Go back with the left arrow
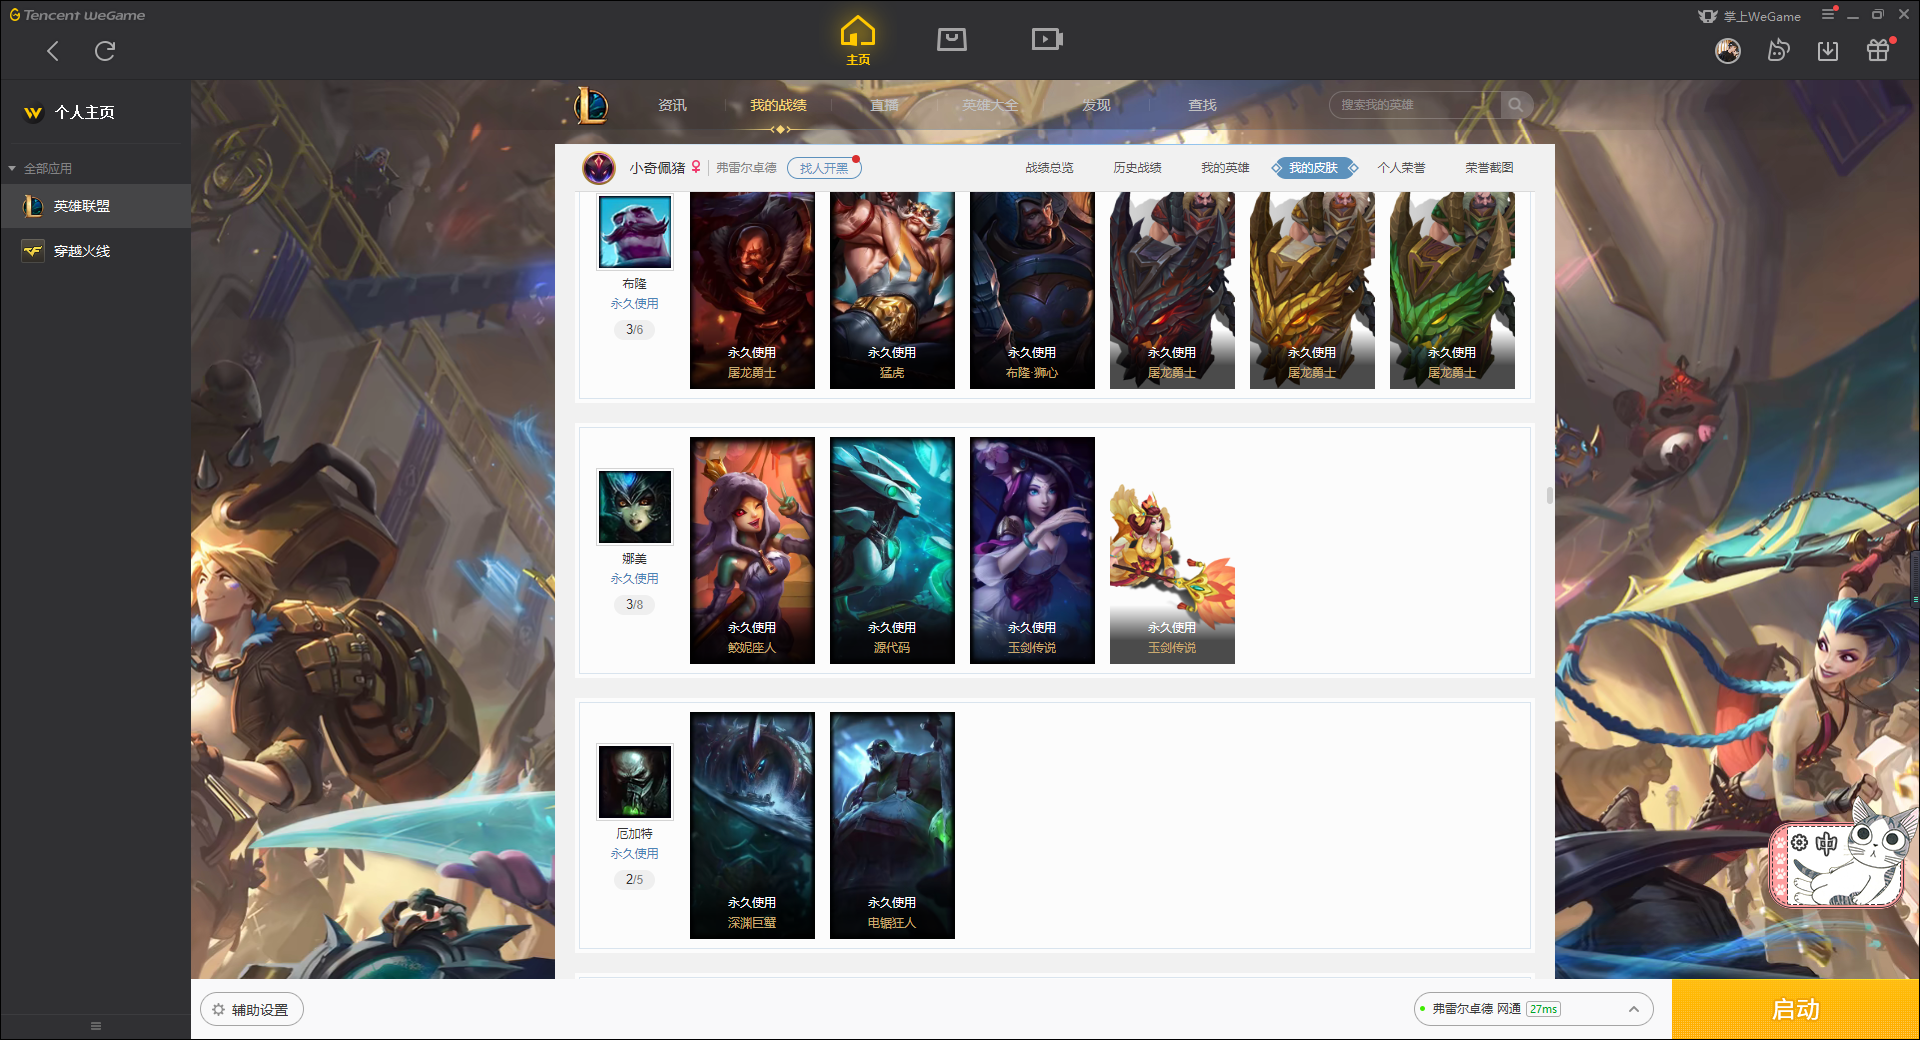Screen dimensions: 1920x1040 point(53,51)
